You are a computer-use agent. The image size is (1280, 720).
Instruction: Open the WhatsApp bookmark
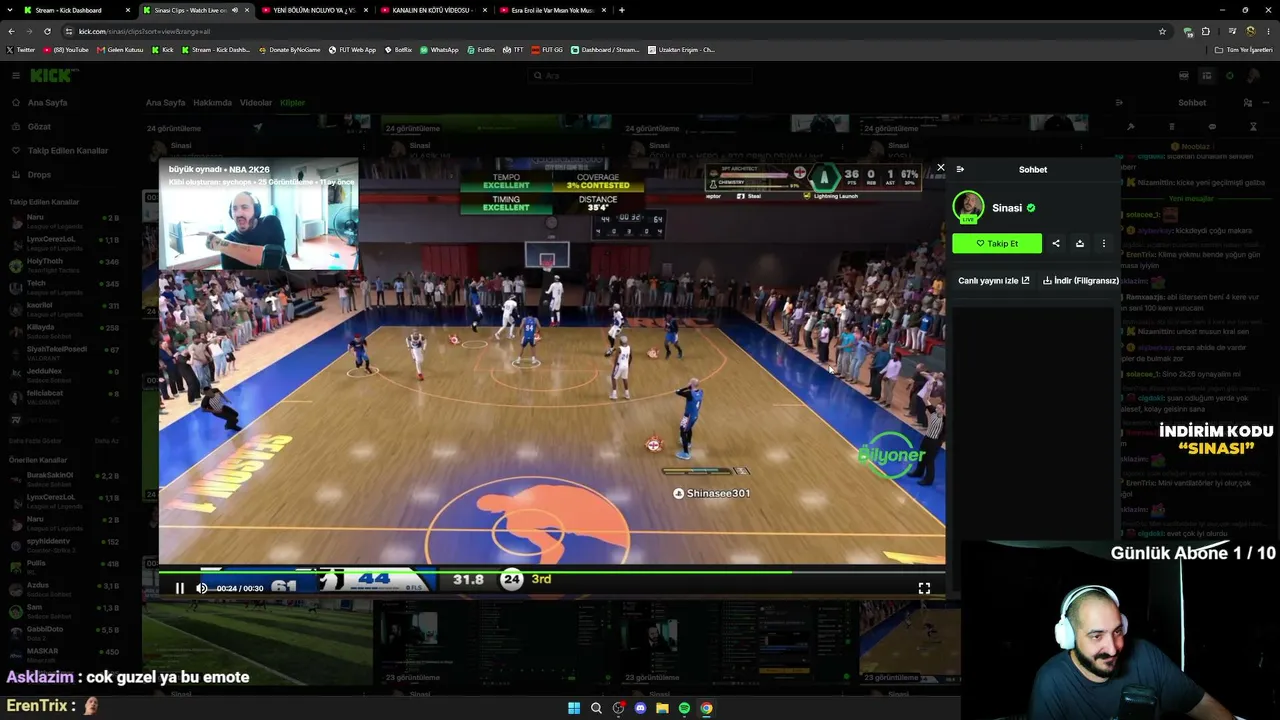pyautogui.click(x=439, y=50)
